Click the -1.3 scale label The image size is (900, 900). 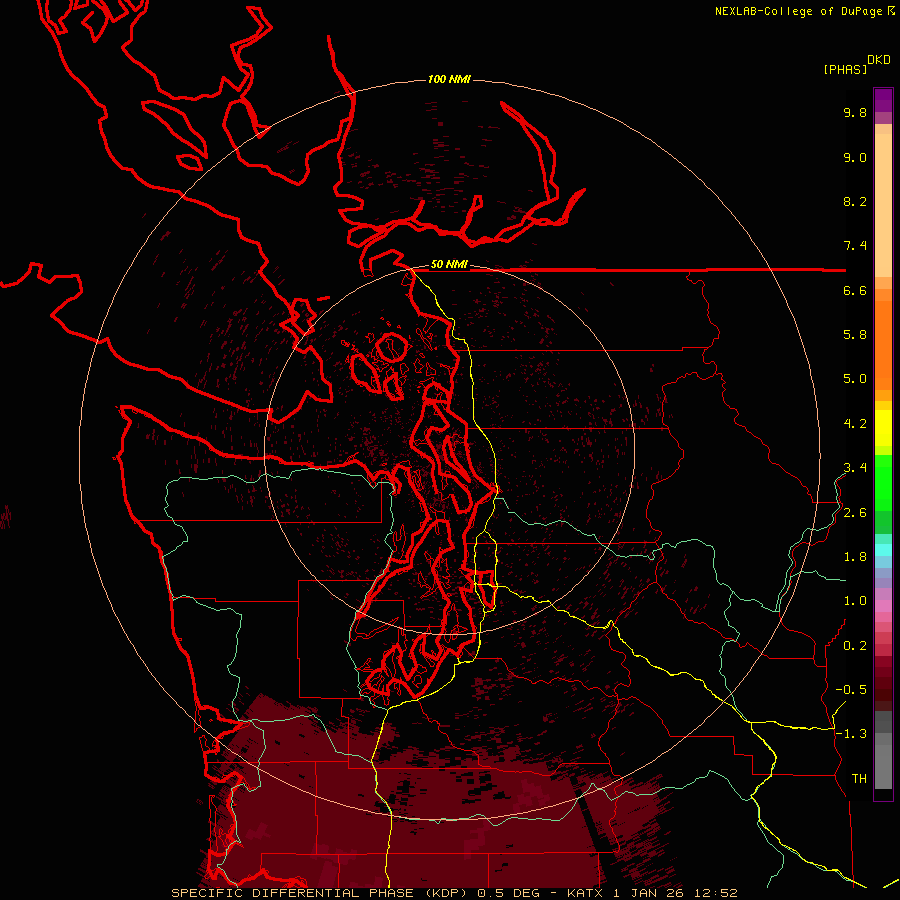(x=851, y=734)
